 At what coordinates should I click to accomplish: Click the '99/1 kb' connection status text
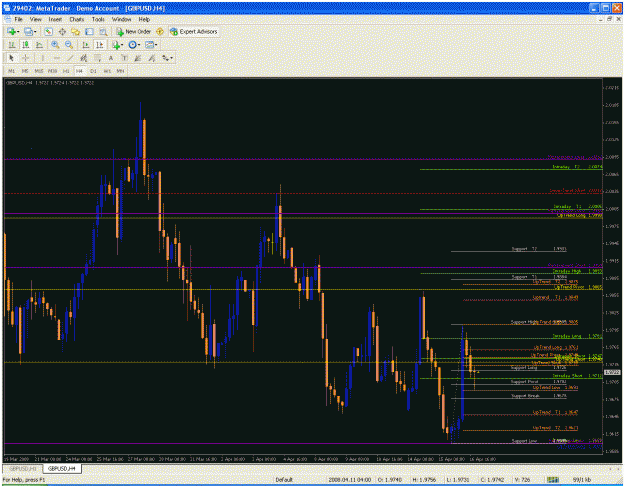tap(582, 480)
